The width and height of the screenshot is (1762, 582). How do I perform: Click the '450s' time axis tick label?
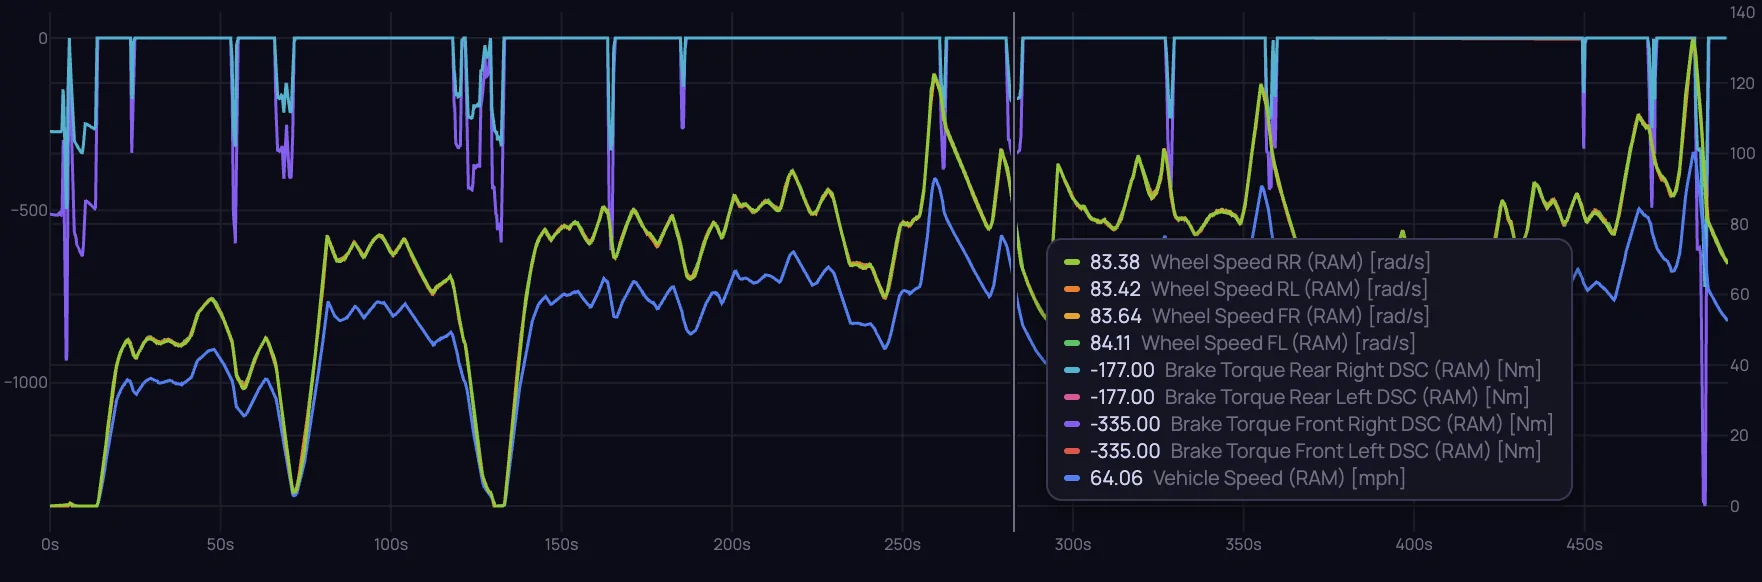point(1584,545)
